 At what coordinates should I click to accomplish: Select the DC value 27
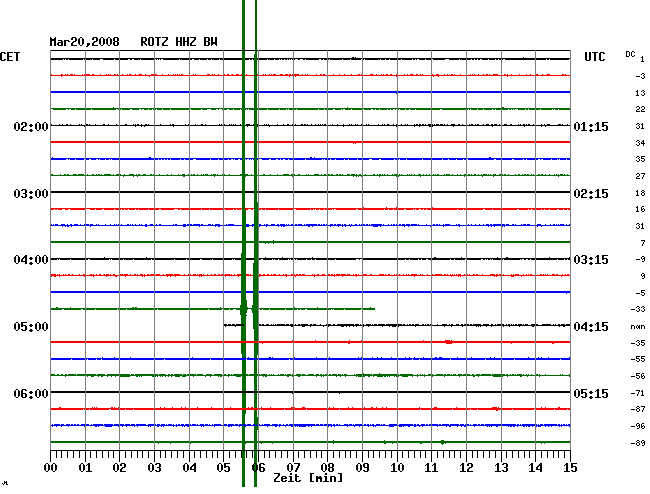point(640,176)
